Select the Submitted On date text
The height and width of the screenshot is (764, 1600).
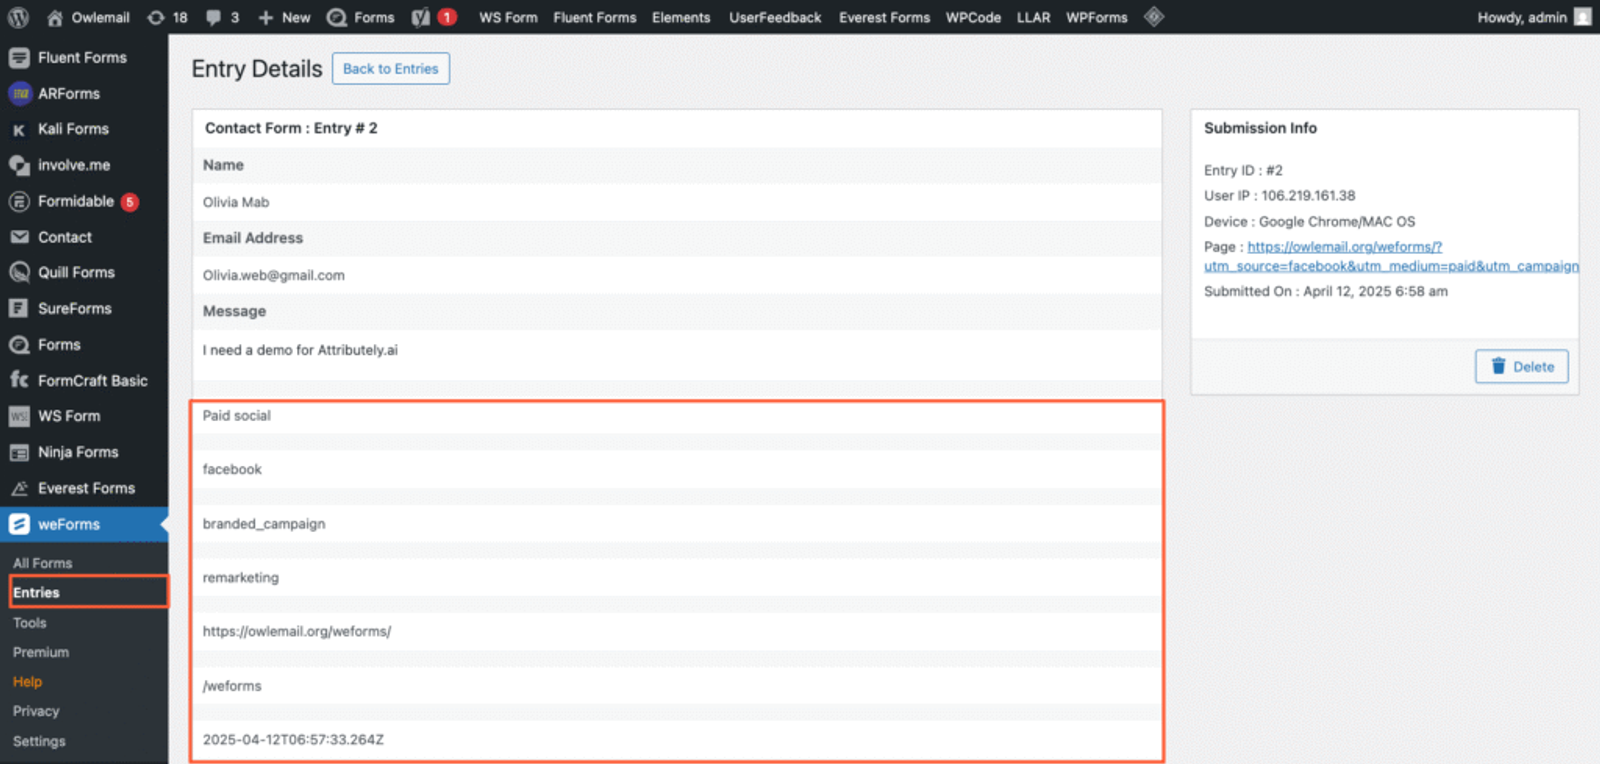tap(1326, 291)
